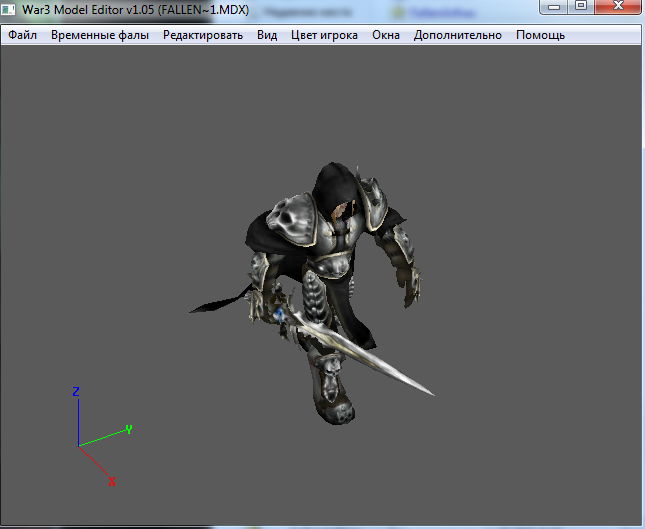Open the Файл menu
Screen dimensions: 645x529
22,35
